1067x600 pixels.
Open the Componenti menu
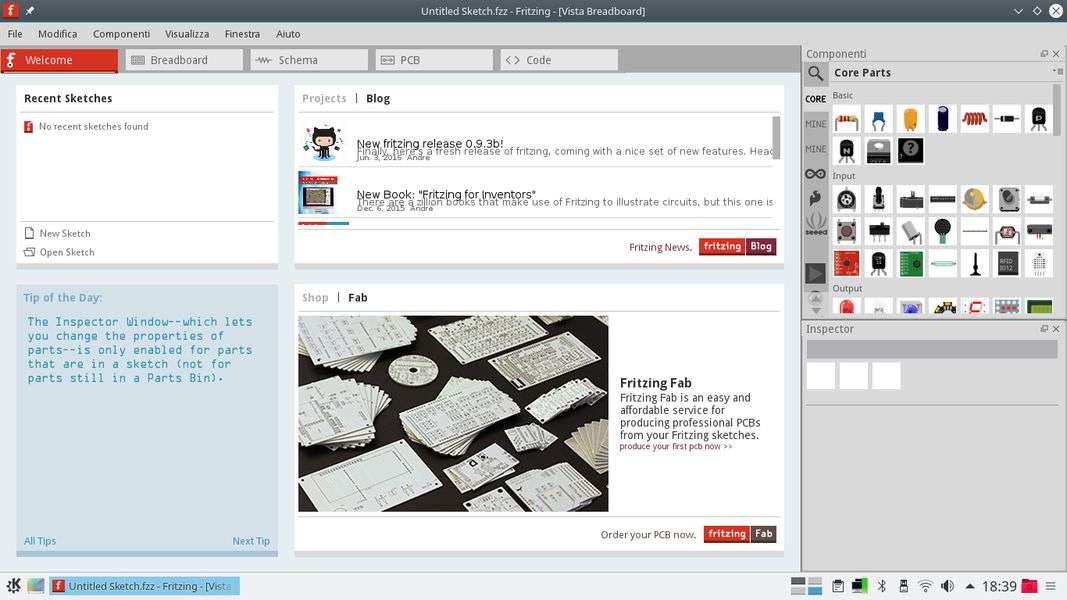click(x=121, y=34)
